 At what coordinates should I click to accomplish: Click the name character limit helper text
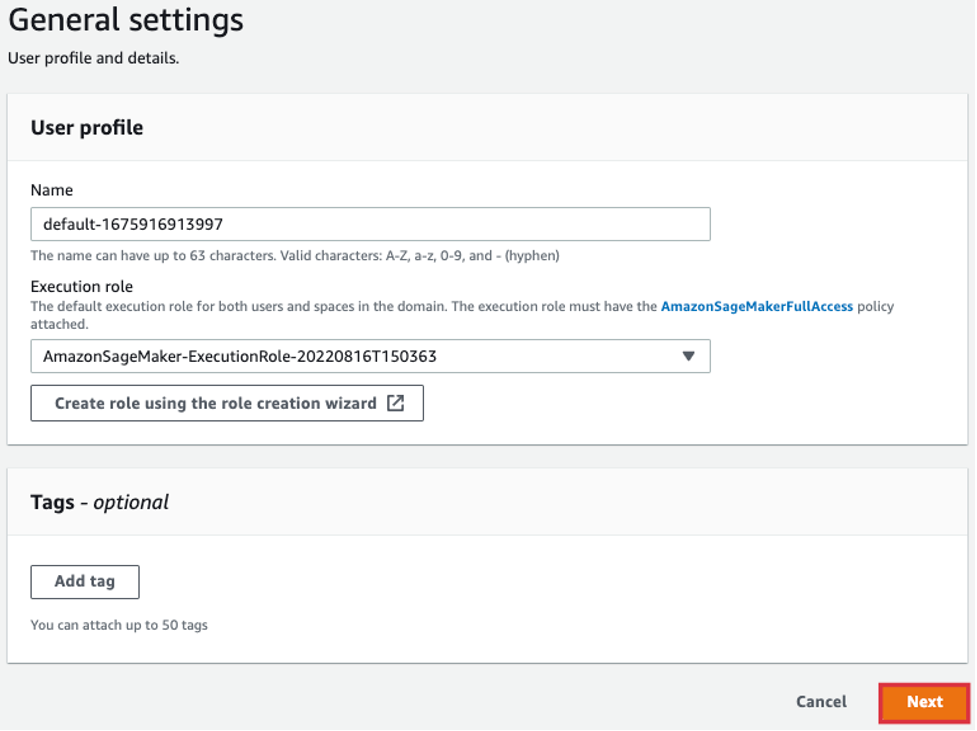295,256
